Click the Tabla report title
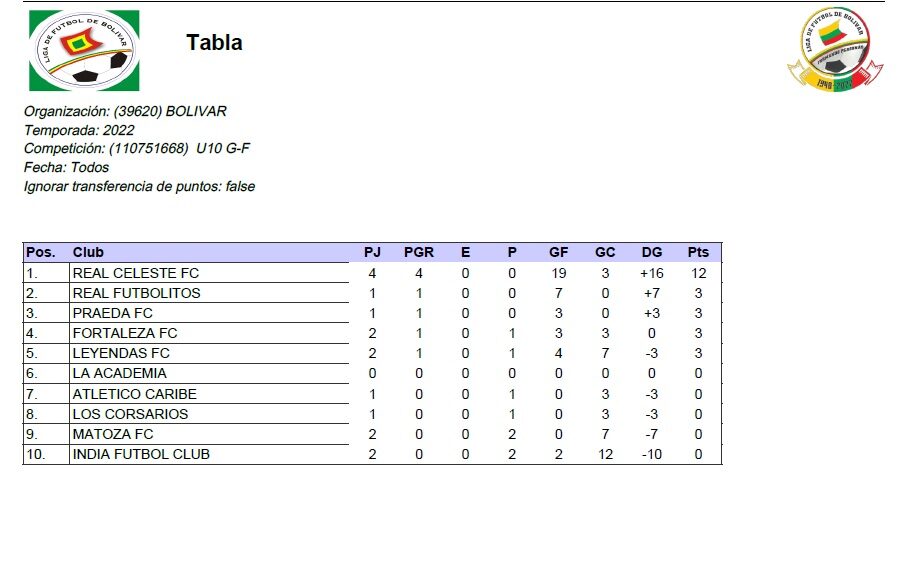916x572 pixels. point(214,43)
